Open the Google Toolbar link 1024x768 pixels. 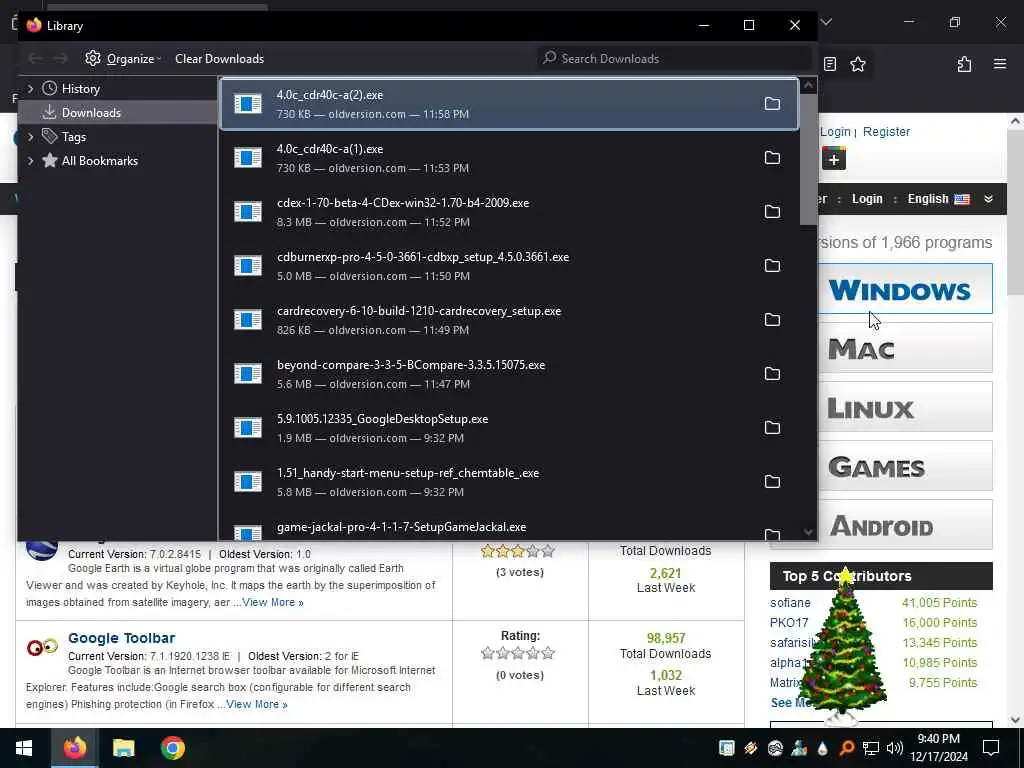point(121,638)
